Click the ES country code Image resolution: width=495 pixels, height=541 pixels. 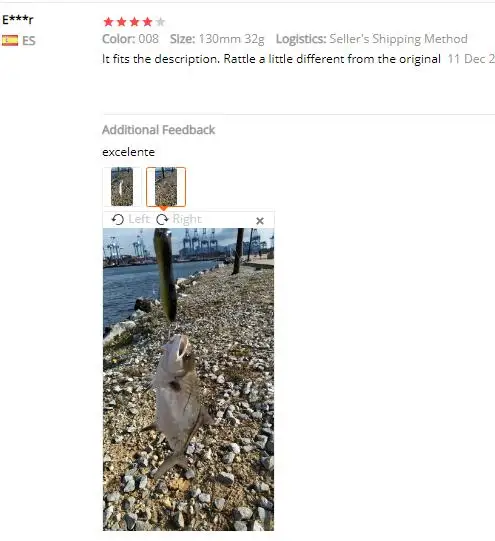pyautogui.click(x=29, y=41)
